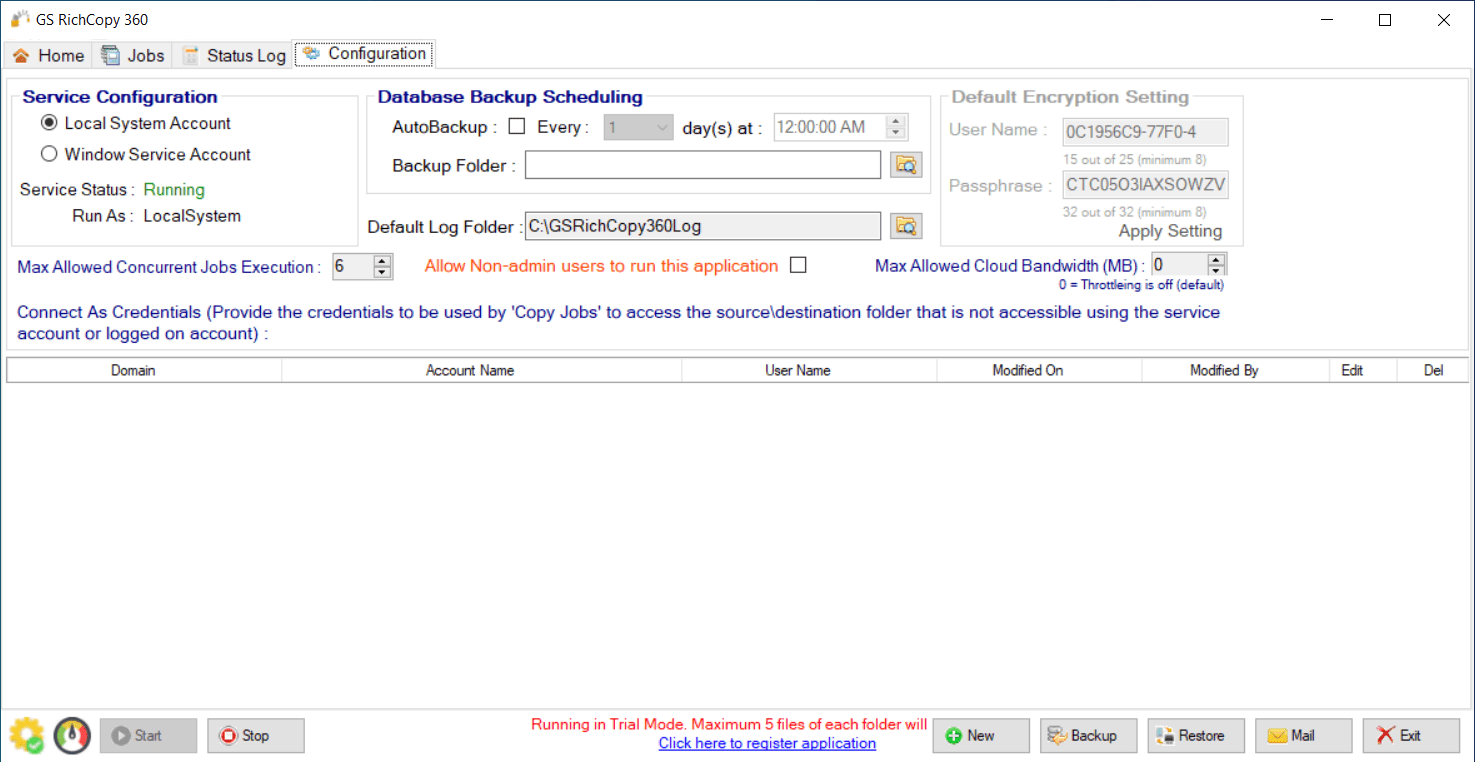Click the GS RichCopy 360 title bar icon
The image size is (1475, 762).
(20, 20)
